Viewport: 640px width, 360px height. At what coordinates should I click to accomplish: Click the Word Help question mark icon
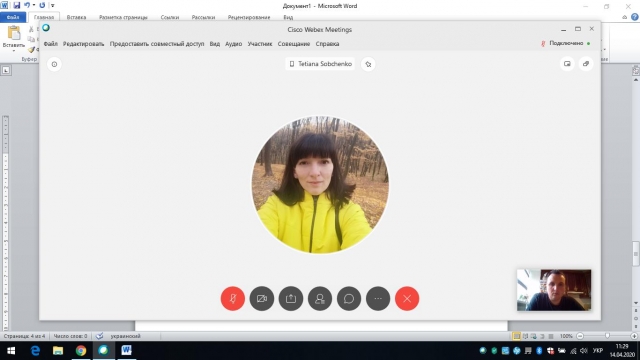click(635, 17)
